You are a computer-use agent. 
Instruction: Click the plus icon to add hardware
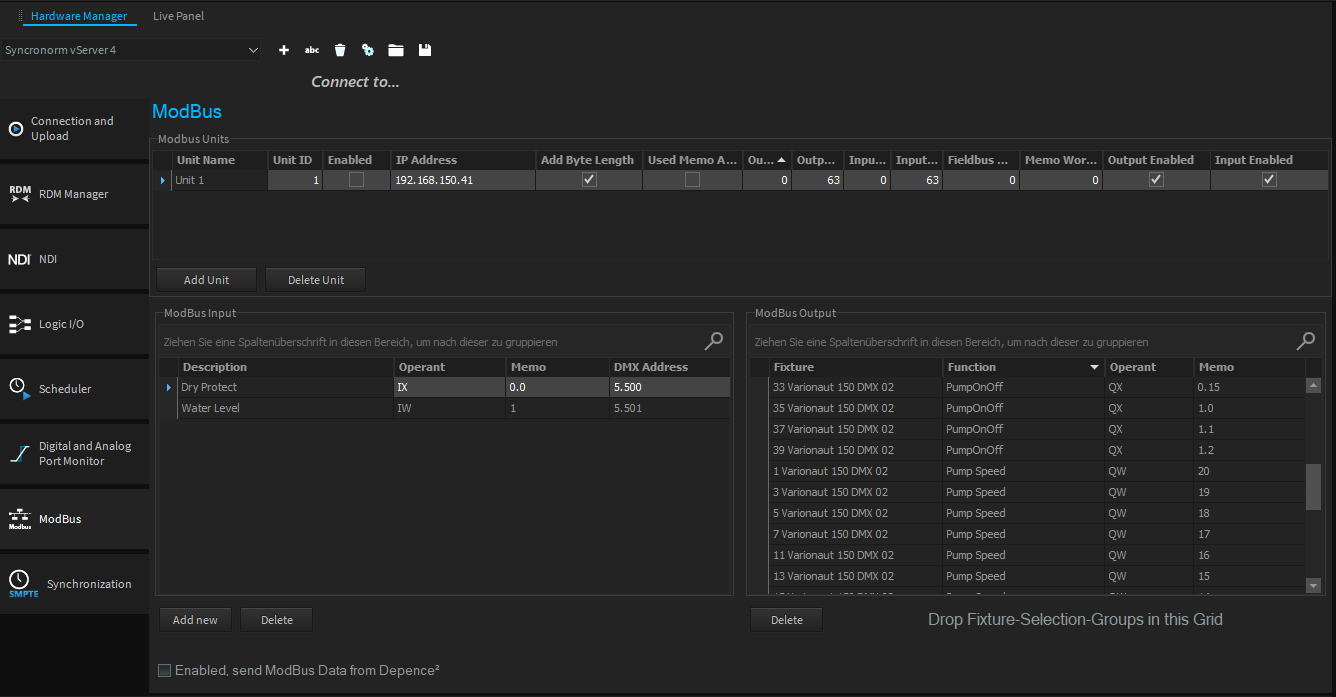(x=284, y=50)
